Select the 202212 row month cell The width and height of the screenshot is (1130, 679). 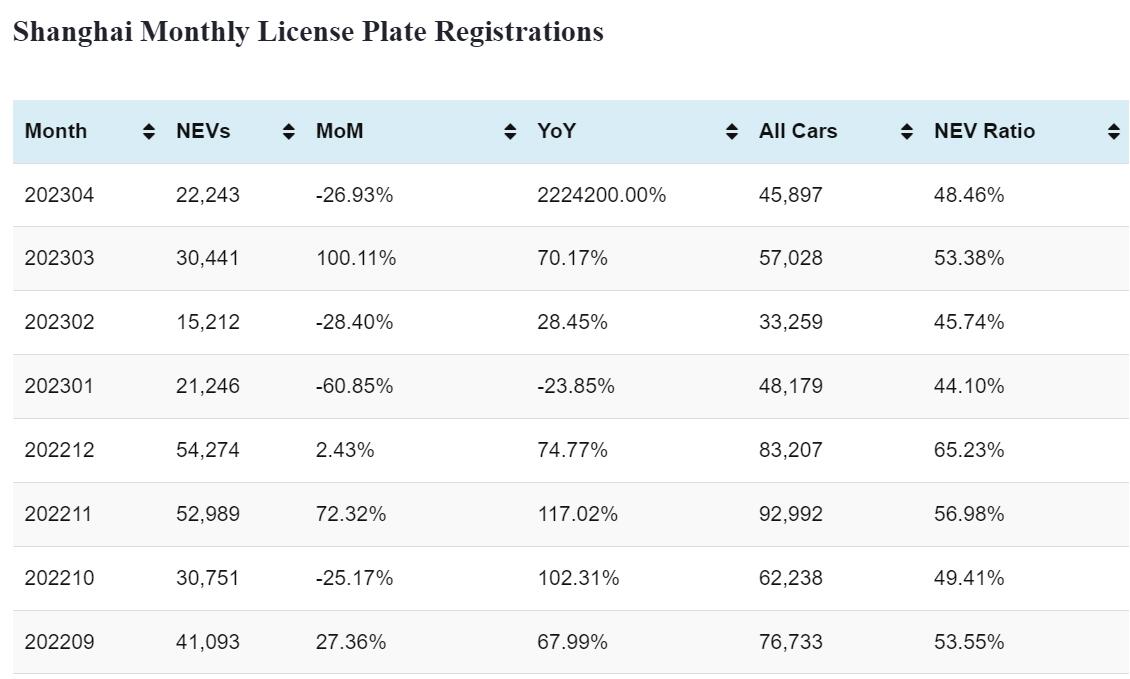59,450
